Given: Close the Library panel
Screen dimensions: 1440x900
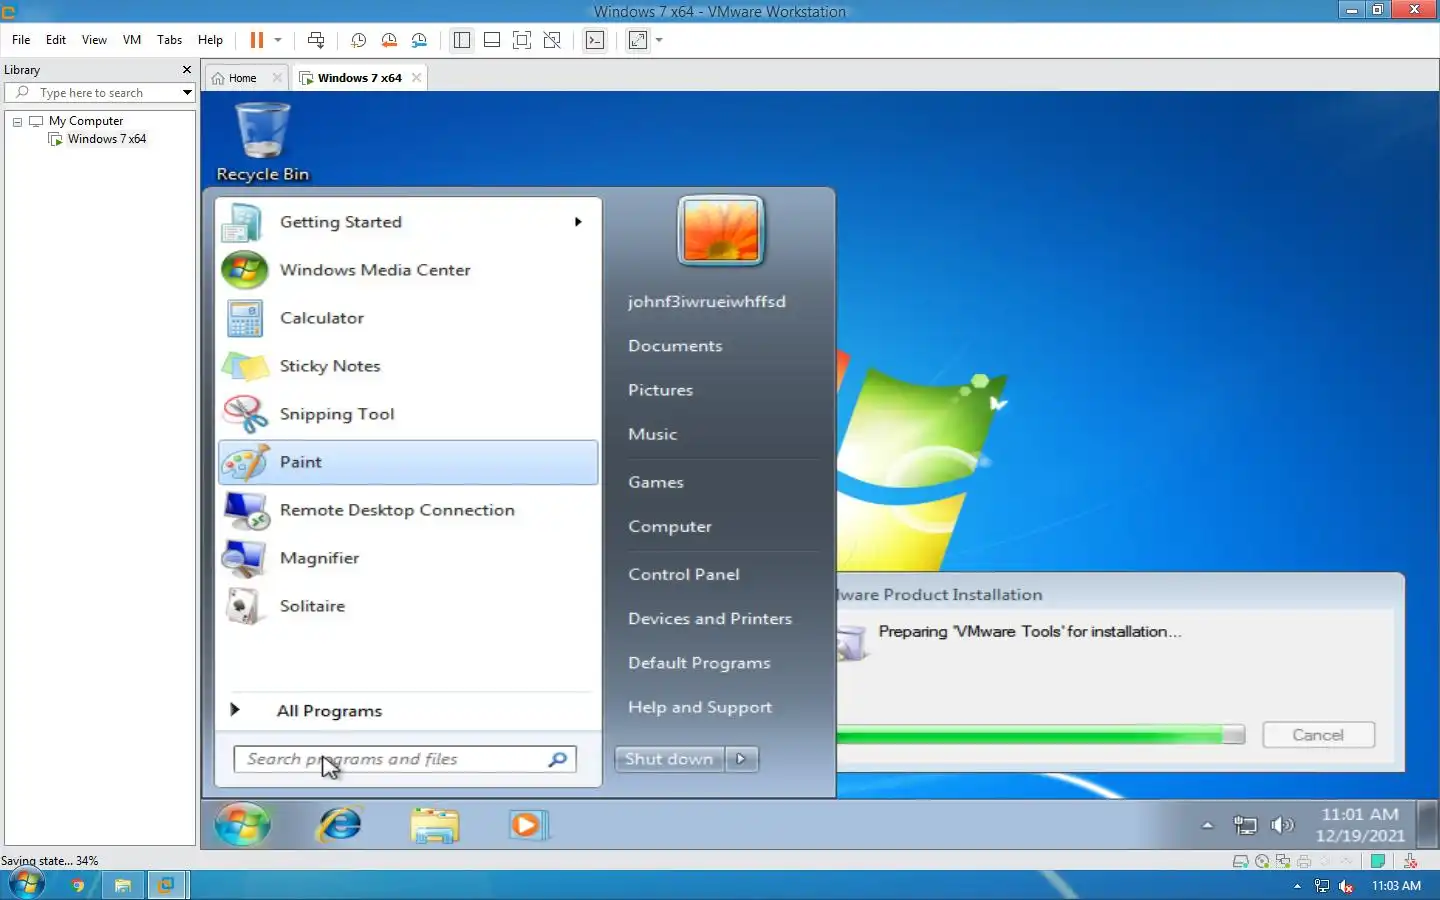Looking at the screenshot, I should (x=186, y=70).
